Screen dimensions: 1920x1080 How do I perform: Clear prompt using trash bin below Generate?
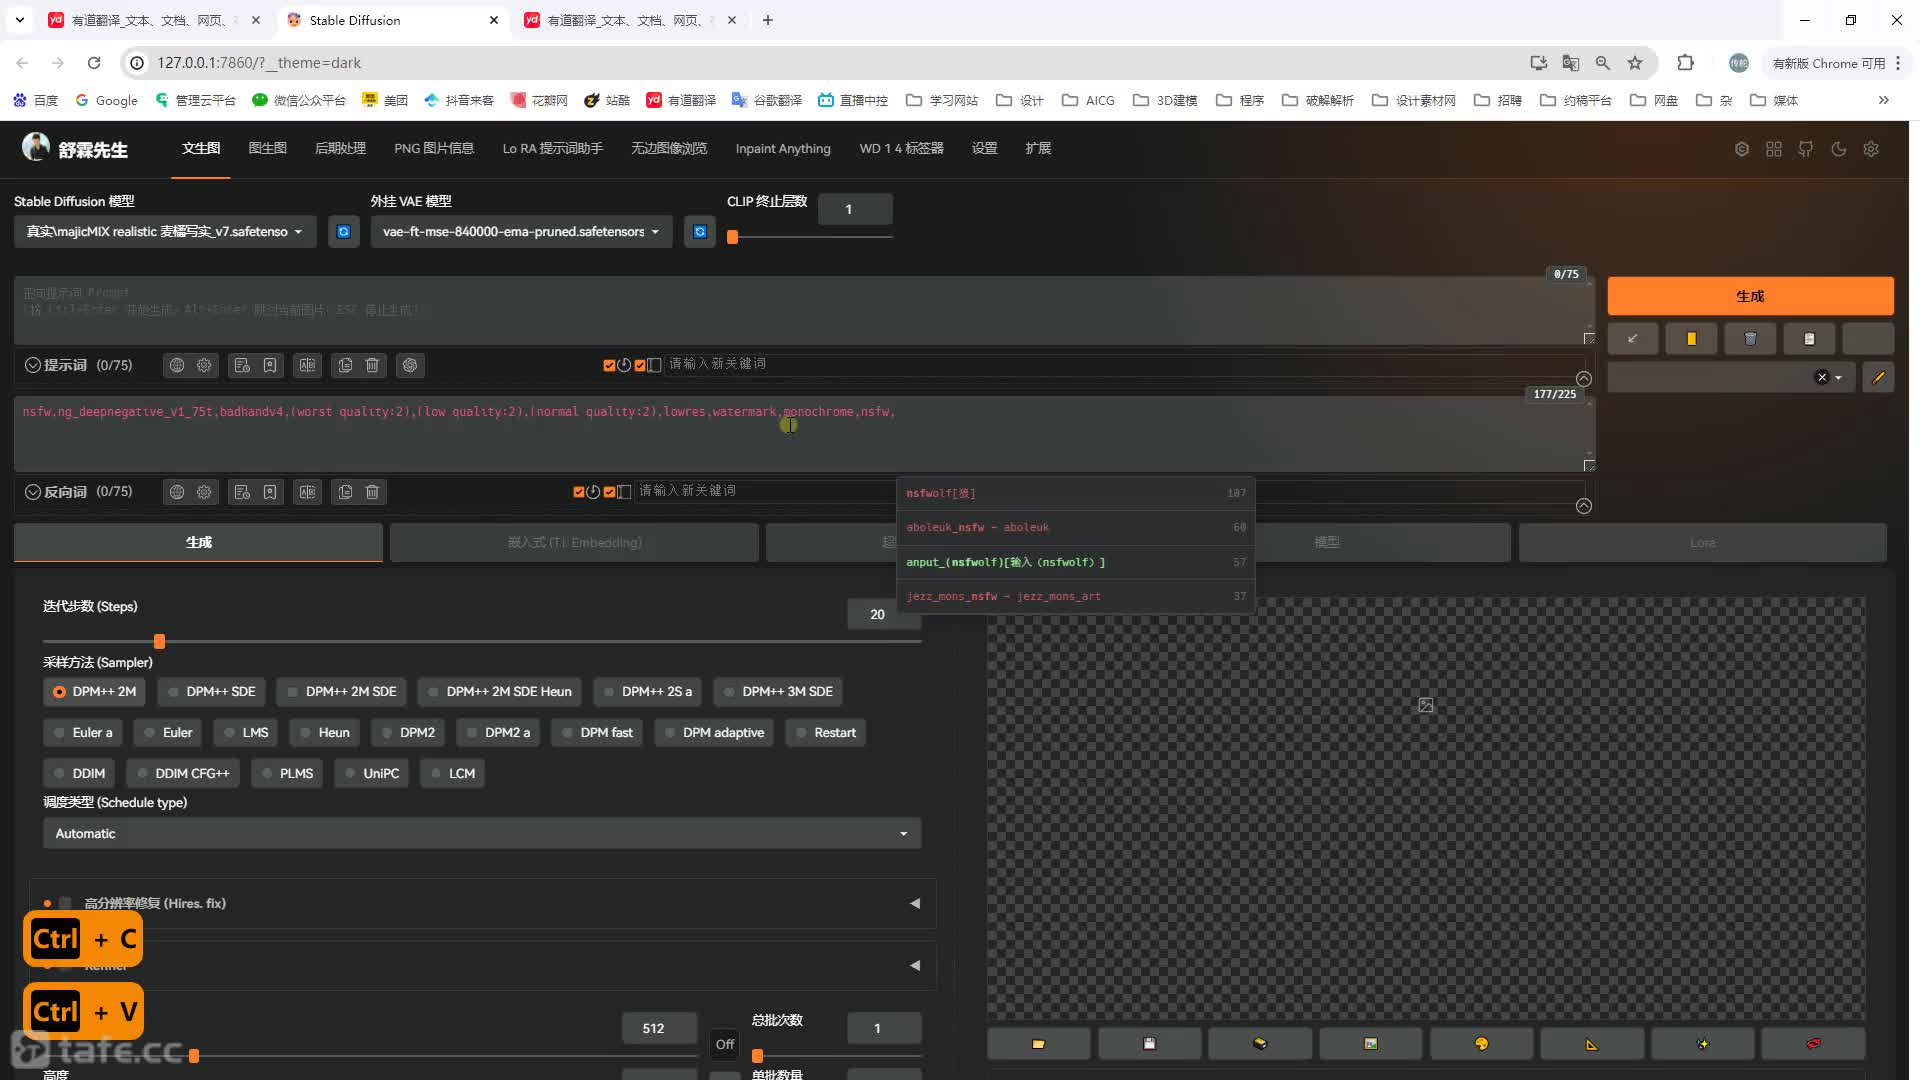1750,339
